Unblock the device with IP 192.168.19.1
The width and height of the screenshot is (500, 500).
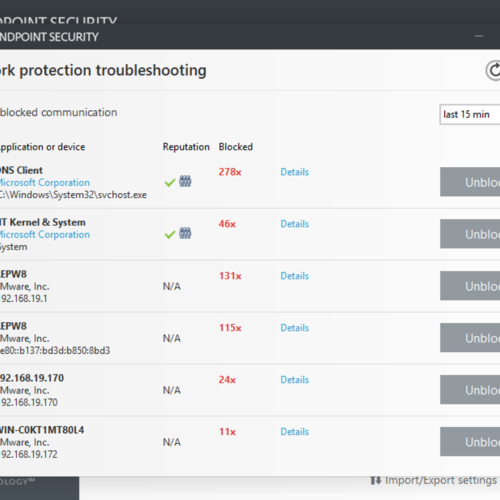470,286
